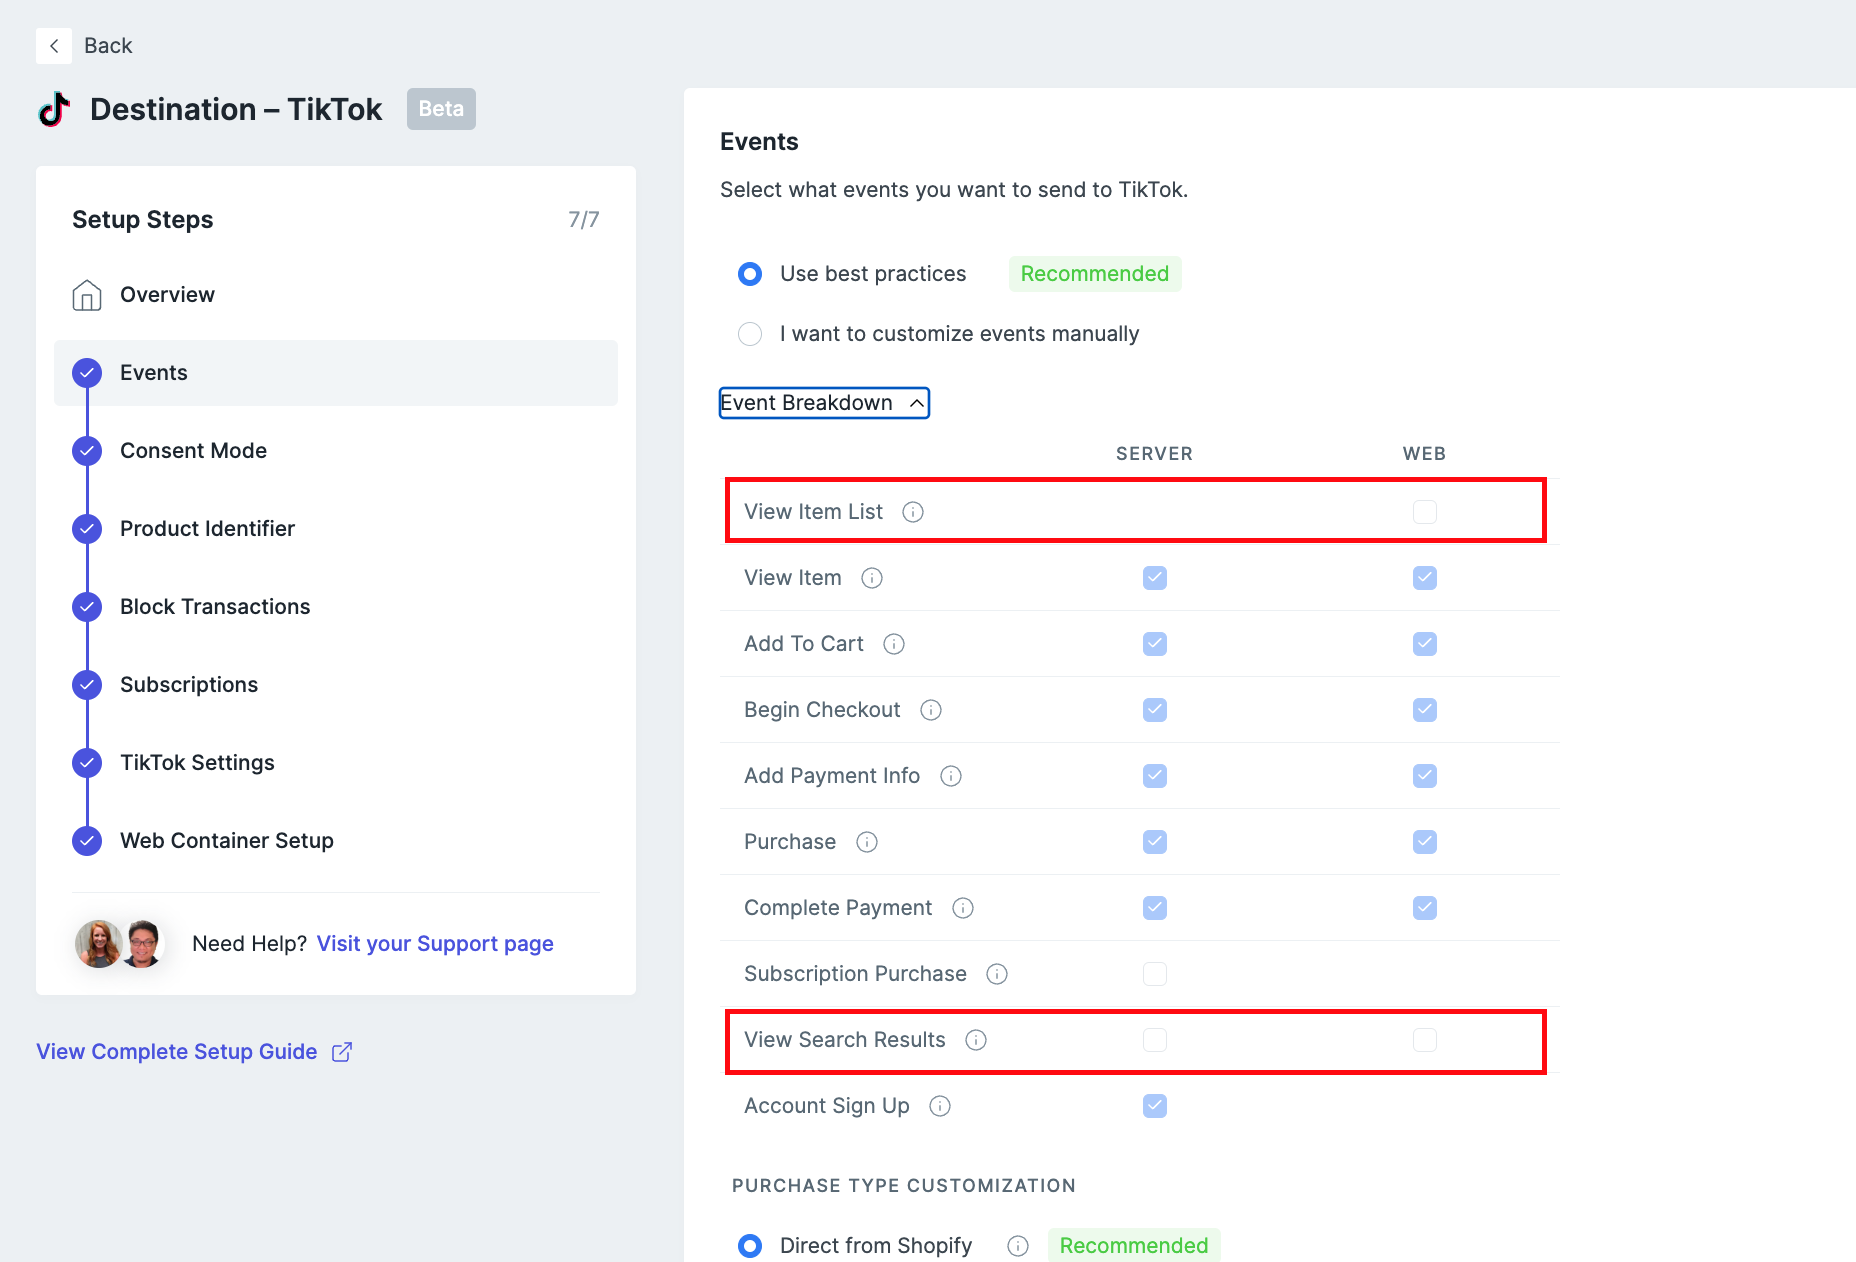Image resolution: width=1856 pixels, height=1262 pixels.
Task: Click the TikTok Settings checkmark icon
Action: click(x=87, y=763)
